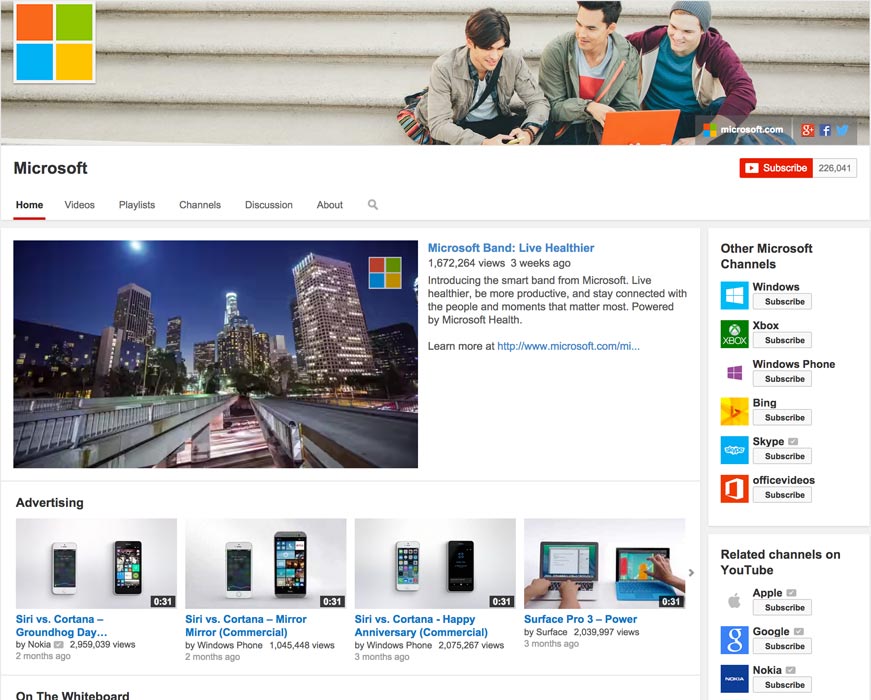
Task: Subscribe to the Skype channel
Action: pos(782,456)
